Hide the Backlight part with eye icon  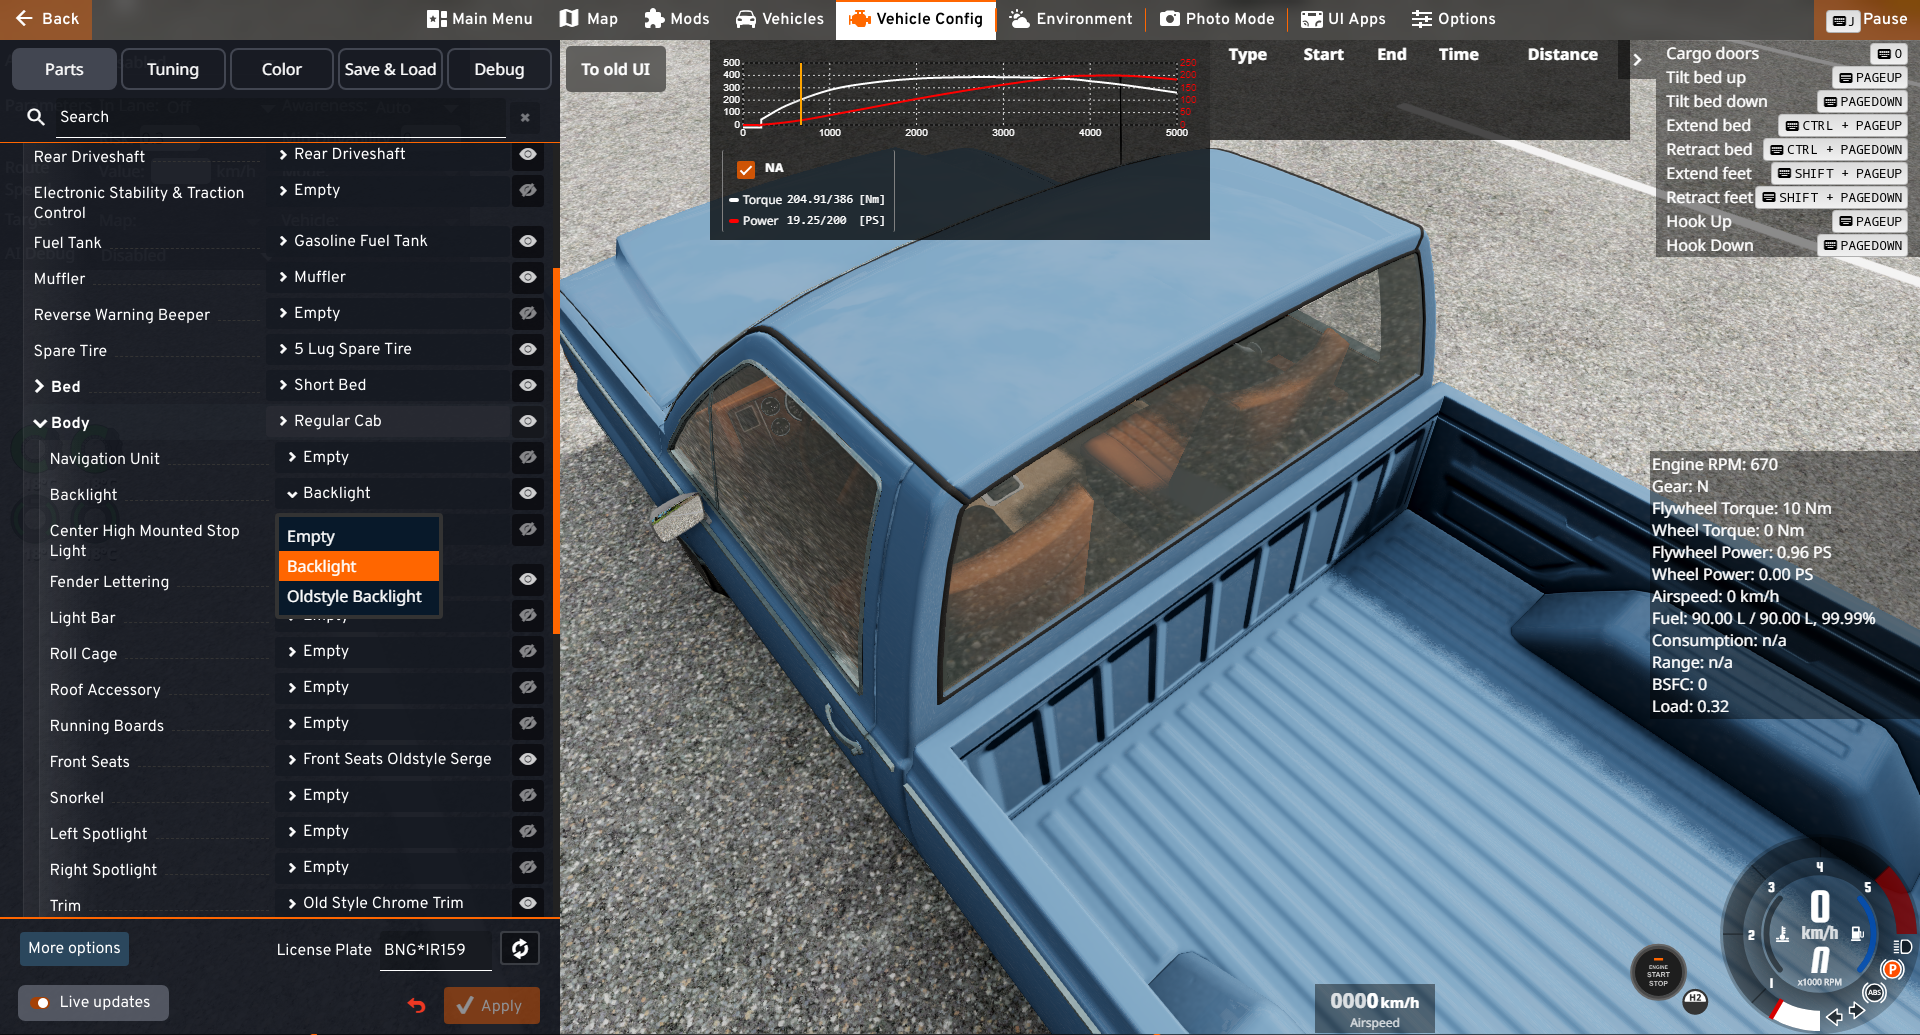pos(528,493)
